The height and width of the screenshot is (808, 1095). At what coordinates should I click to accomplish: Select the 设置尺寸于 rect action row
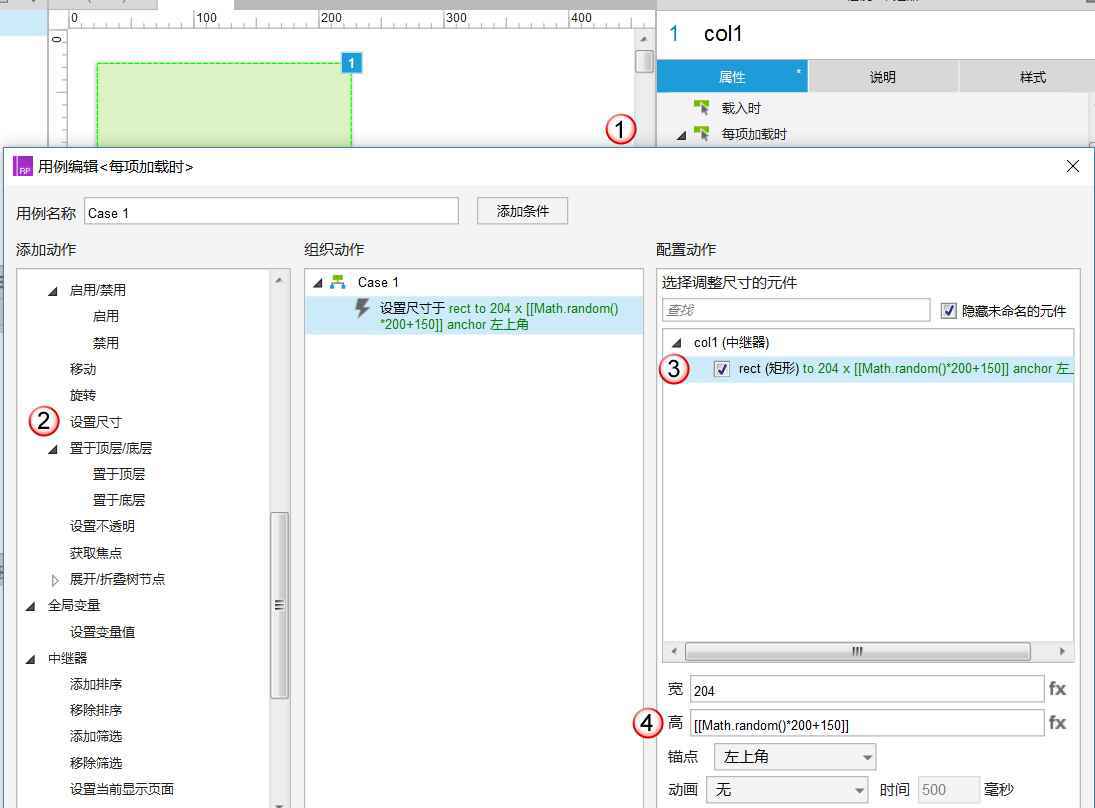[x=474, y=316]
